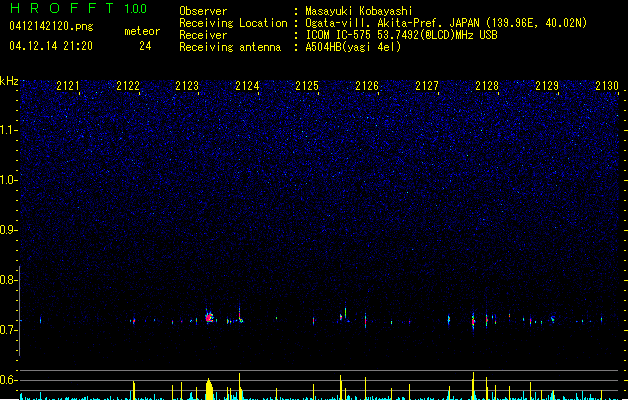Image resolution: width=629 pixels, height=400 pixels.
Task: Click the 2121 time marker
Action: pos(68,86)
